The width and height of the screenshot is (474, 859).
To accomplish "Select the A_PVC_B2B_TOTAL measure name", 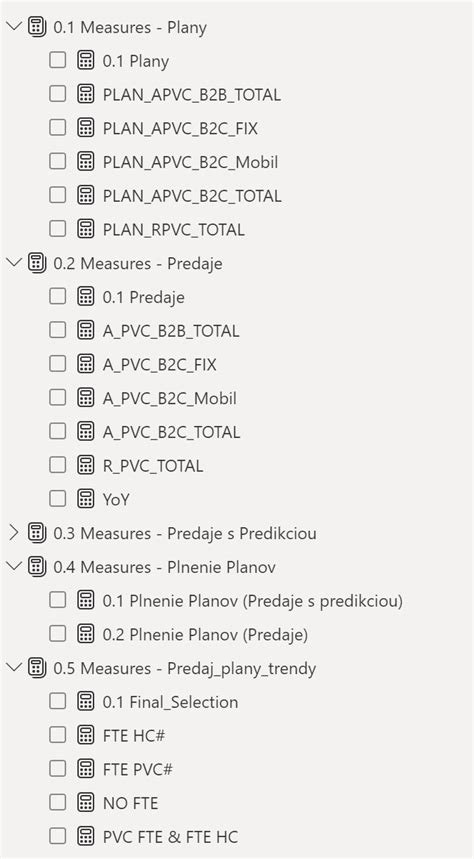I will 171,331.
